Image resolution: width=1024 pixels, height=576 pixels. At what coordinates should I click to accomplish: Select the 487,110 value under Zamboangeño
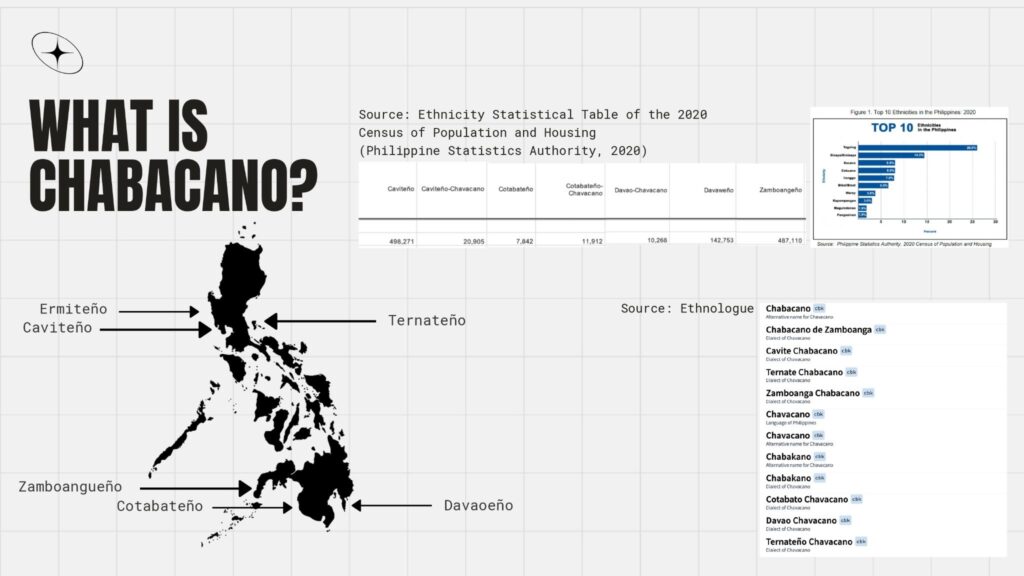[782, 240]
